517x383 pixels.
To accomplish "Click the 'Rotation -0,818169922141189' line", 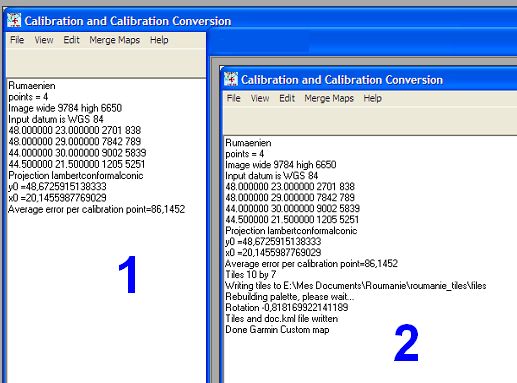I will click(287, 308).
